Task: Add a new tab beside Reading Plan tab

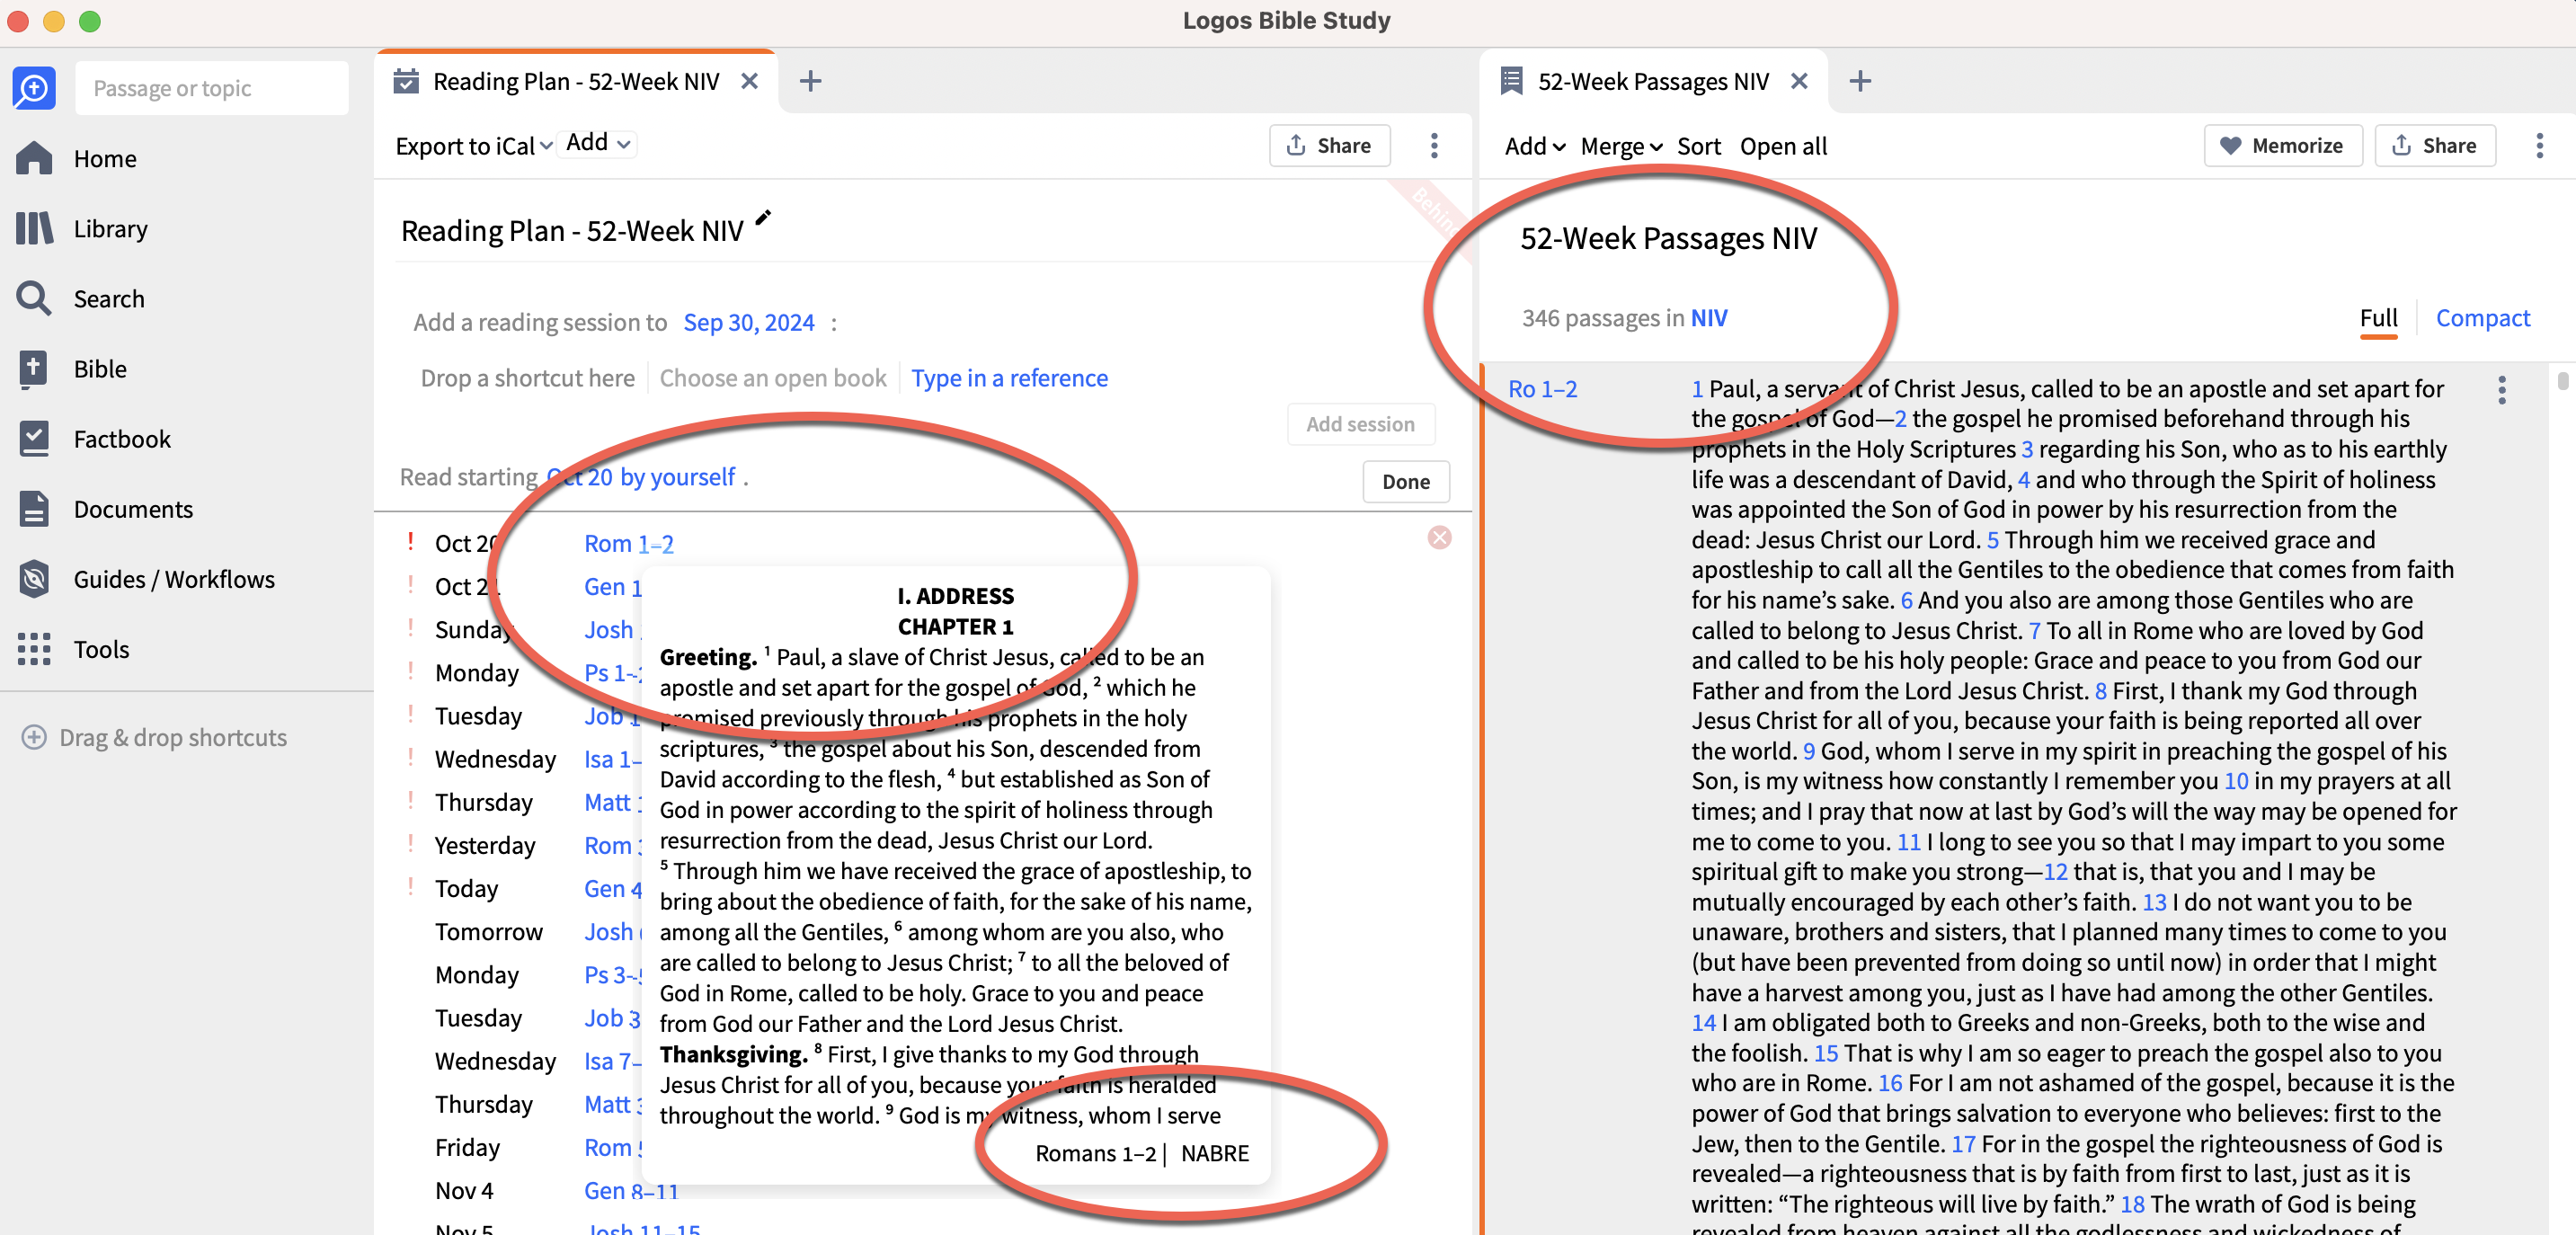Action: click(811, 81)
